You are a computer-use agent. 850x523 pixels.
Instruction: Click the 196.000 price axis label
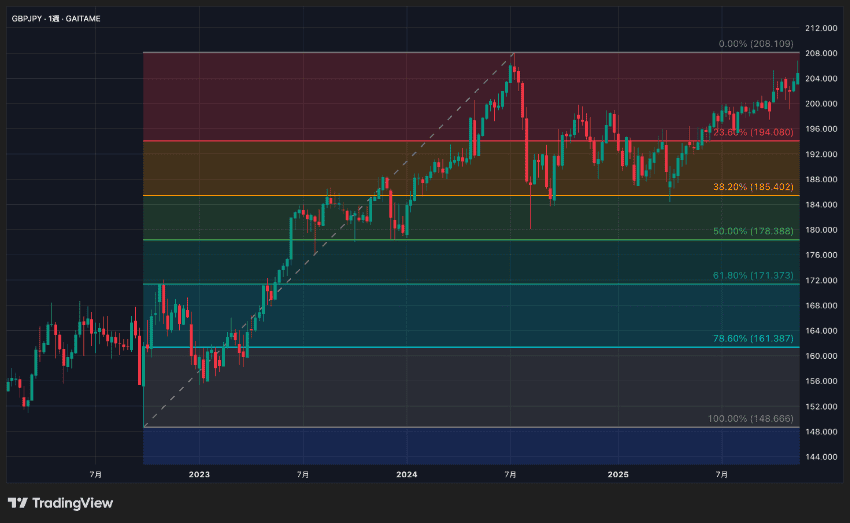tap(821, 129)
